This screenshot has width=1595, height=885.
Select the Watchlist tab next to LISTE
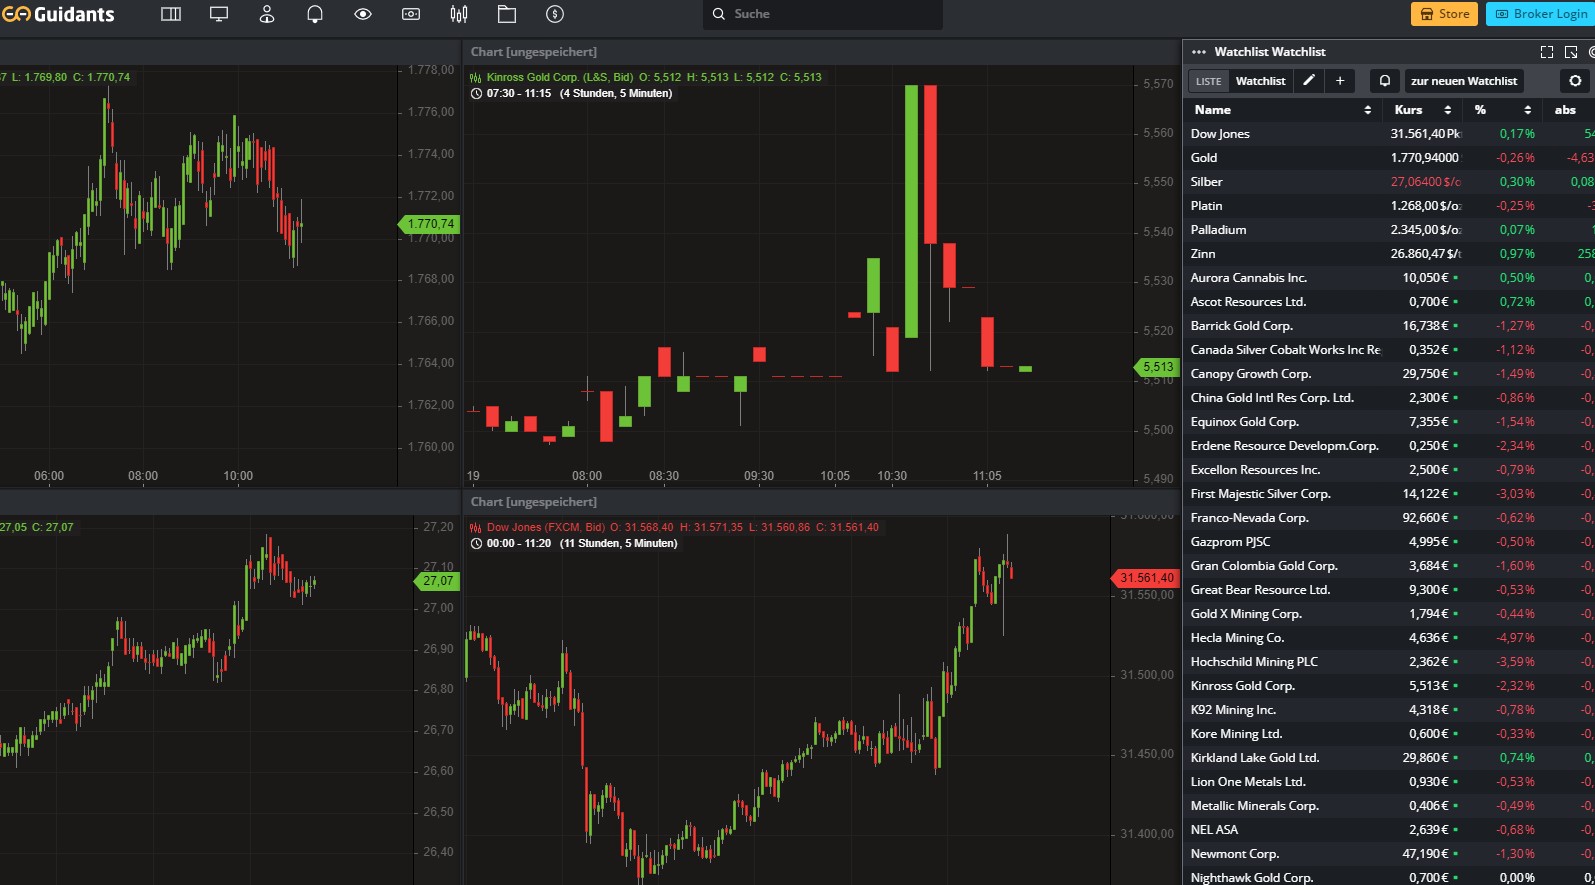pos(1260,81)
